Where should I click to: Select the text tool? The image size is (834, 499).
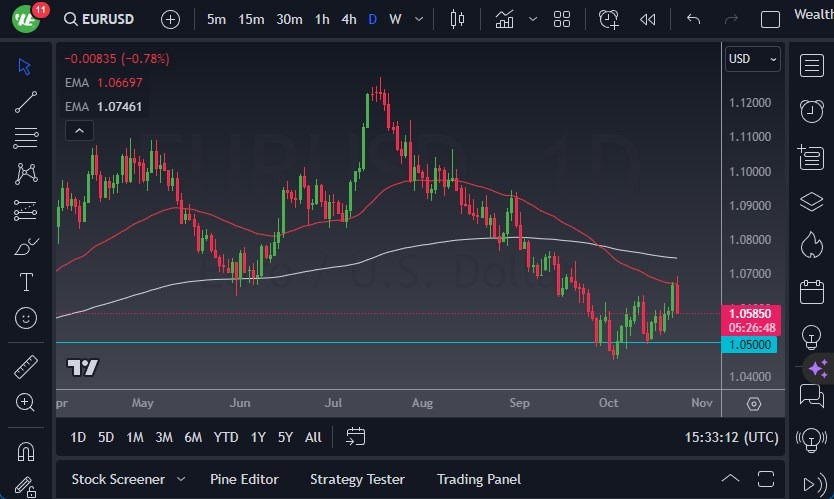pyautogui.click(x=26, y=282)
